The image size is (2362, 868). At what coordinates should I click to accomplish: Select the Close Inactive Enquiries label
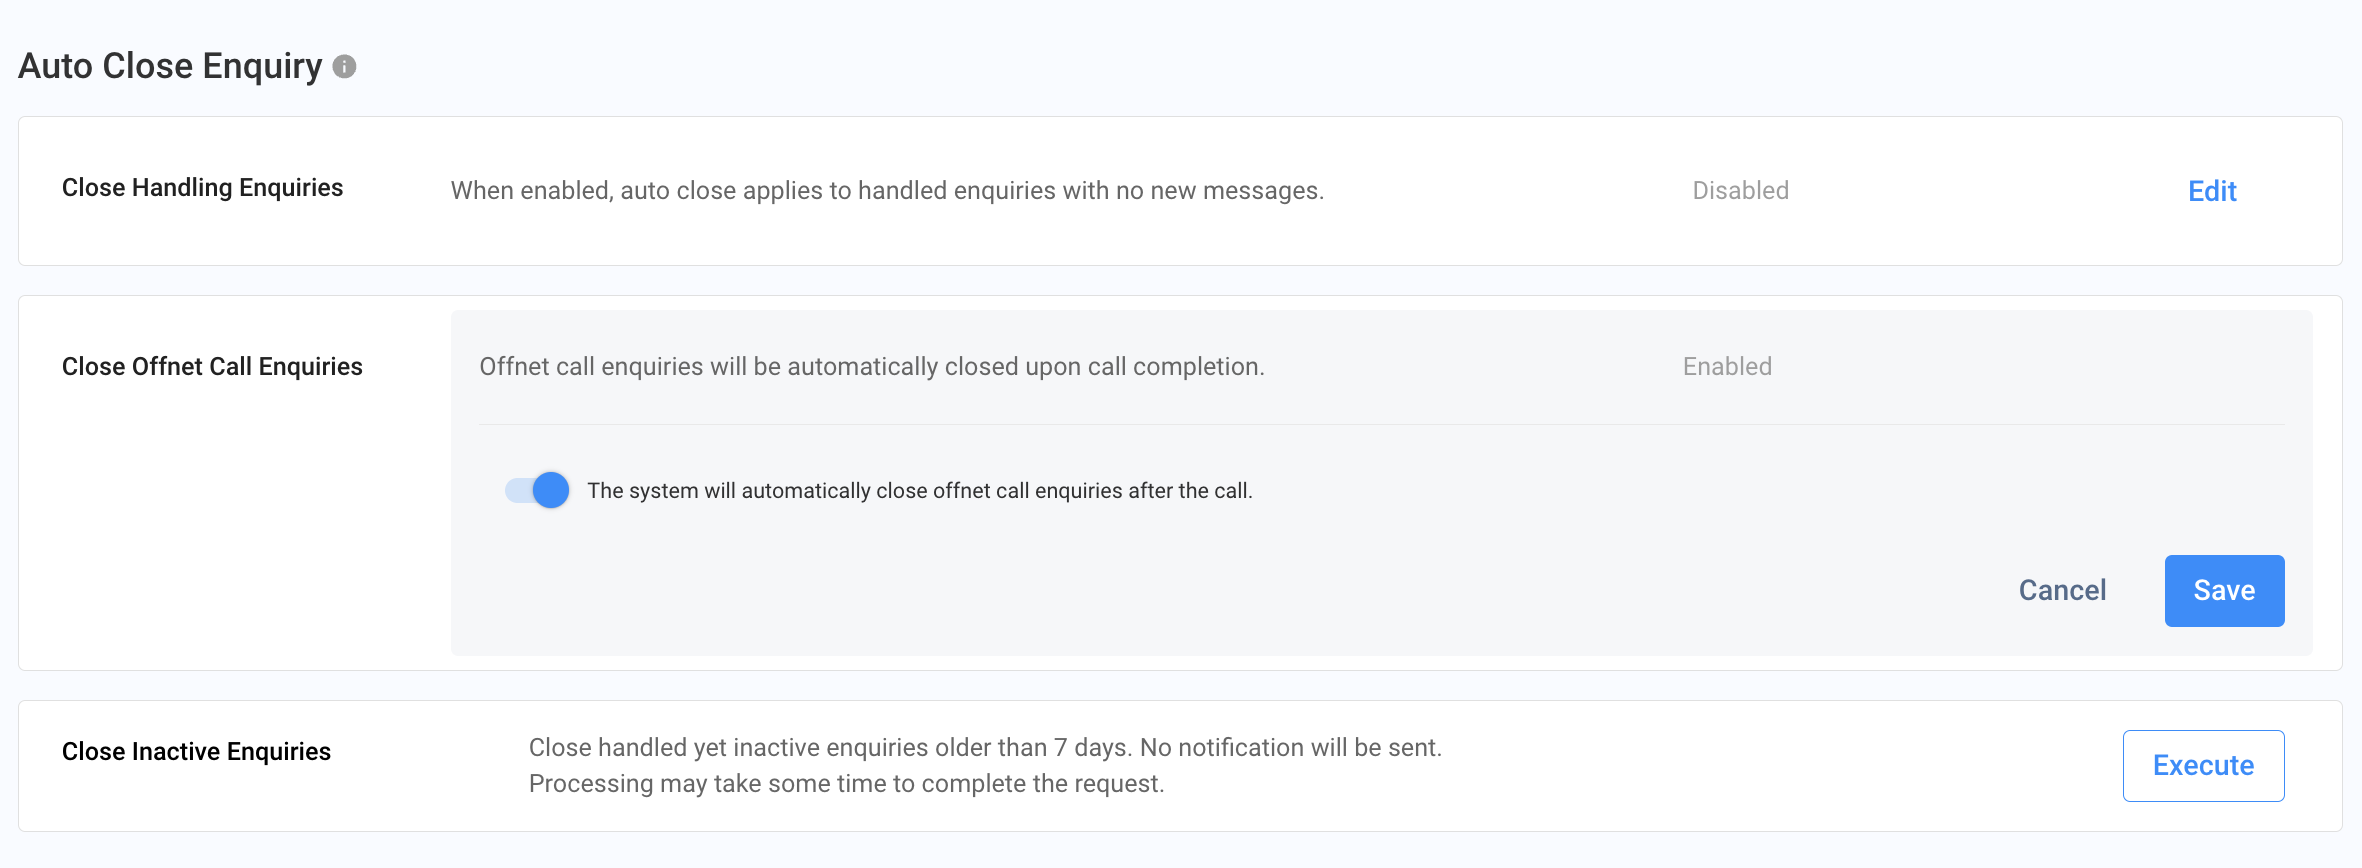[196, 752]
